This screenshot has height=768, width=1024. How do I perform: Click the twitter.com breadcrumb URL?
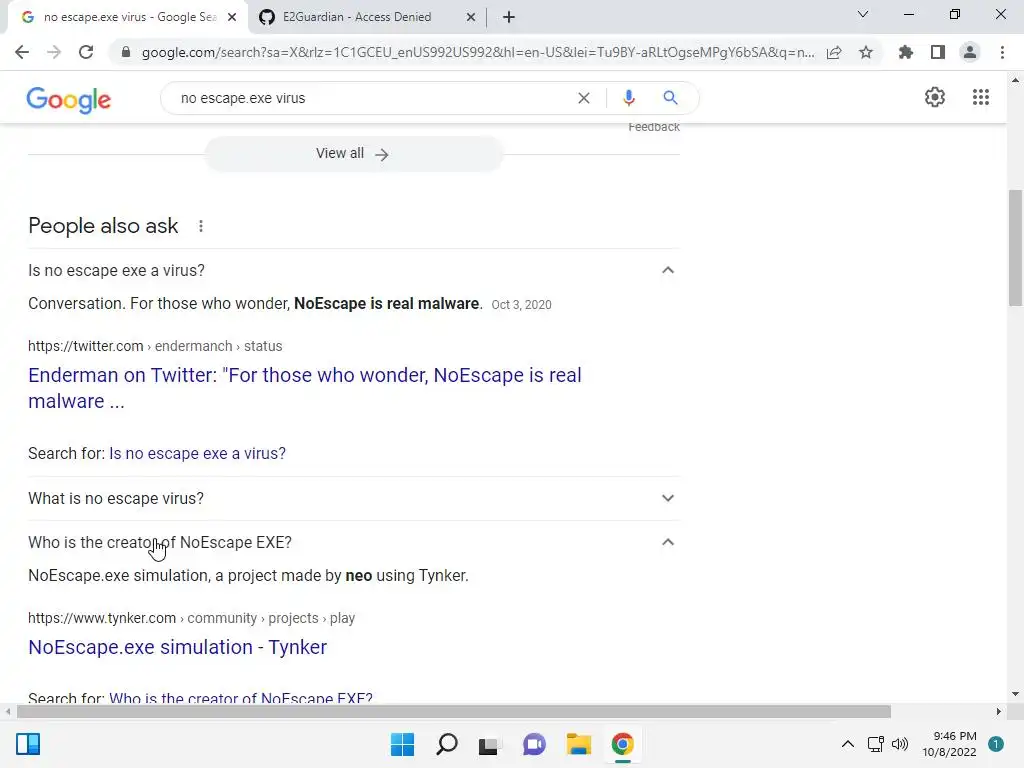pyautogui.click(x=155, y=346)
